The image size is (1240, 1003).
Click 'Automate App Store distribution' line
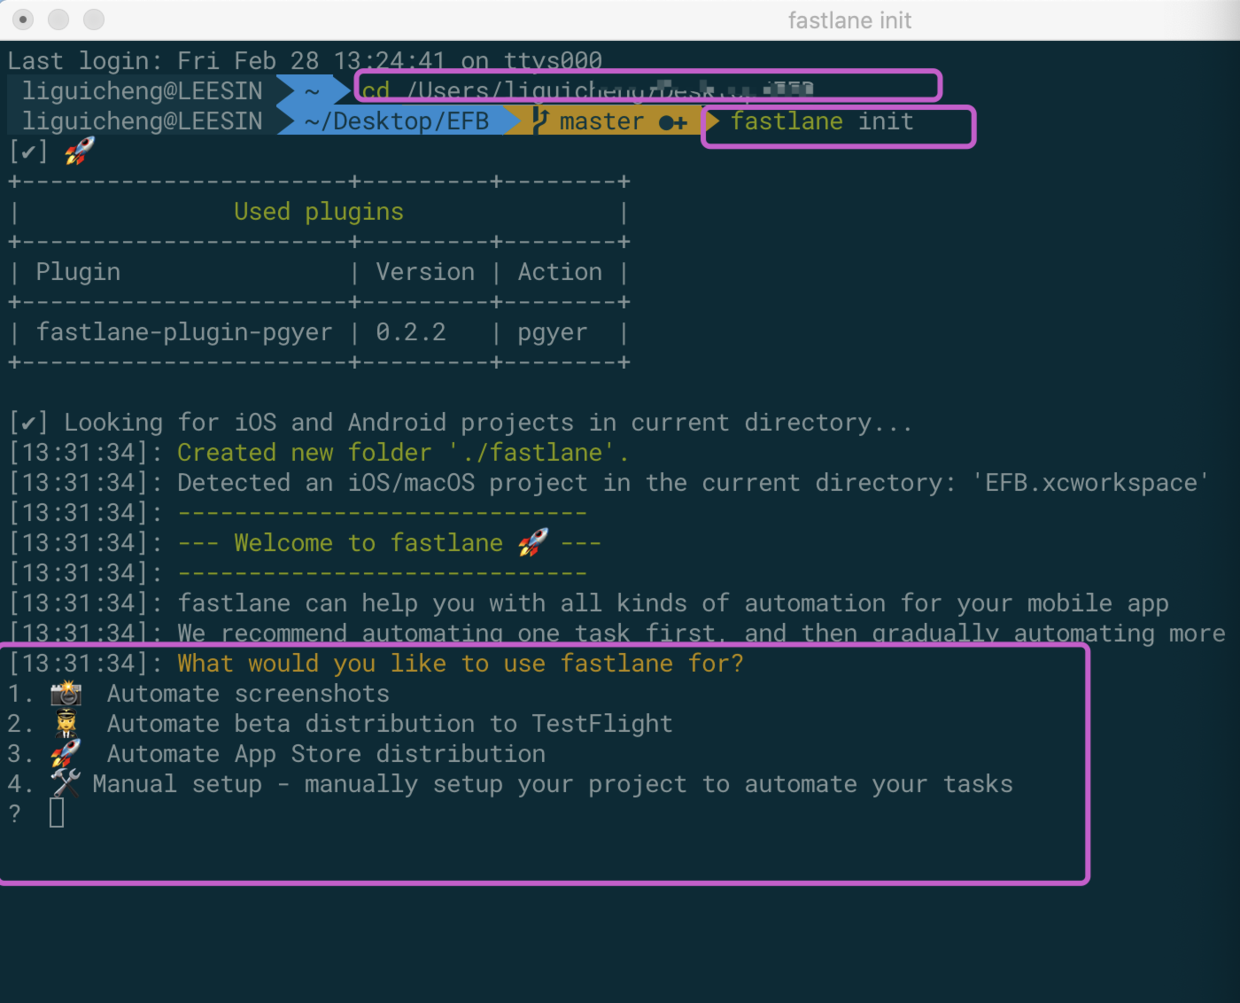point(326,753)
